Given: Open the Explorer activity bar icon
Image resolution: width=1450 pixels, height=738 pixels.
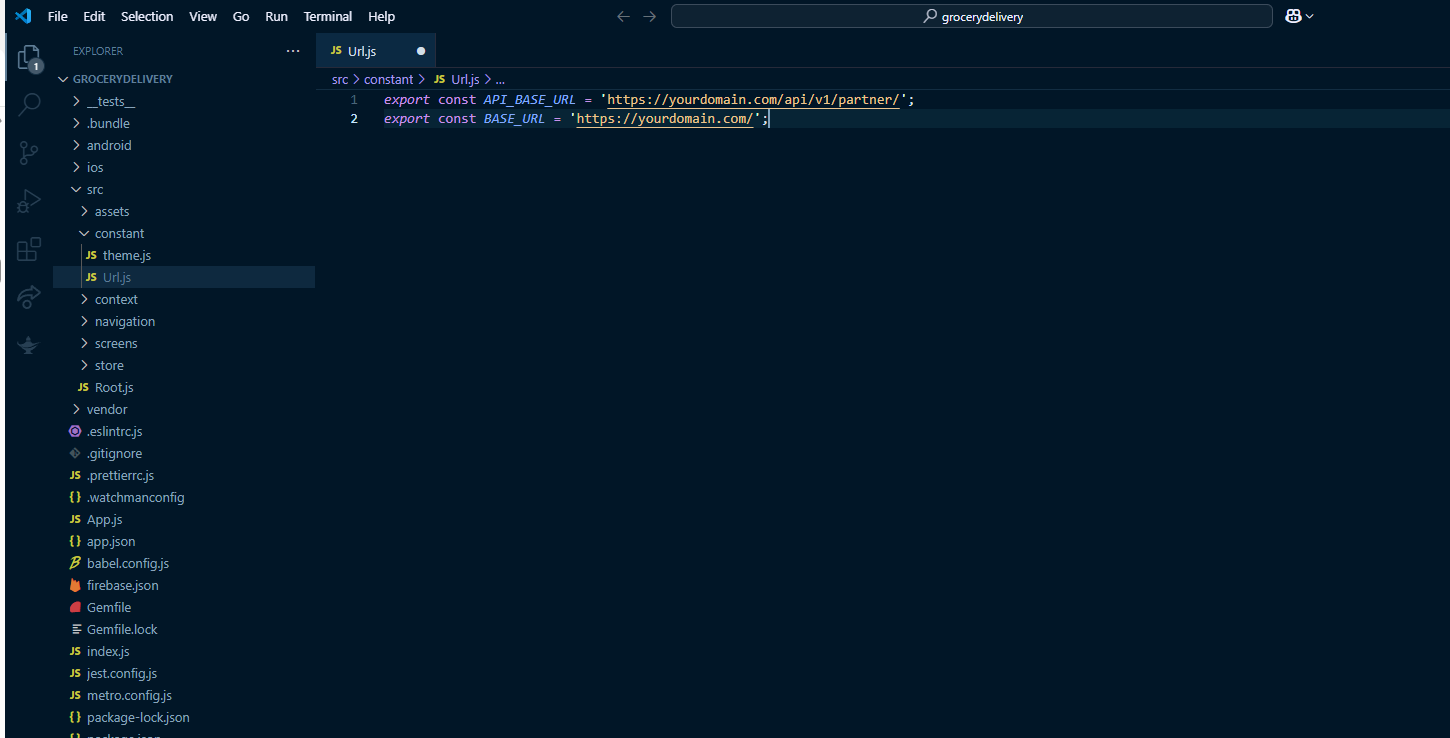Looking at the screenshot, I should pos(29,58).
